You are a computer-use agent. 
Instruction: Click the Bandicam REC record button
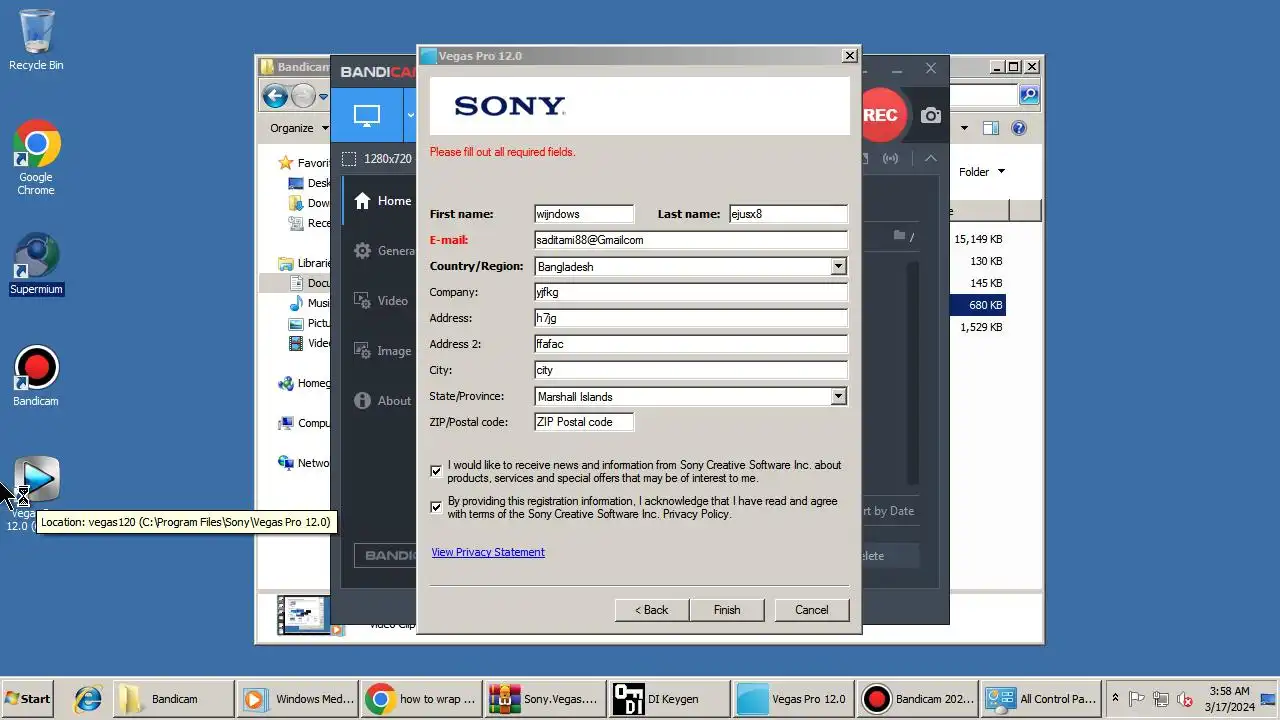pyautogui.click(x=880, y=115)
